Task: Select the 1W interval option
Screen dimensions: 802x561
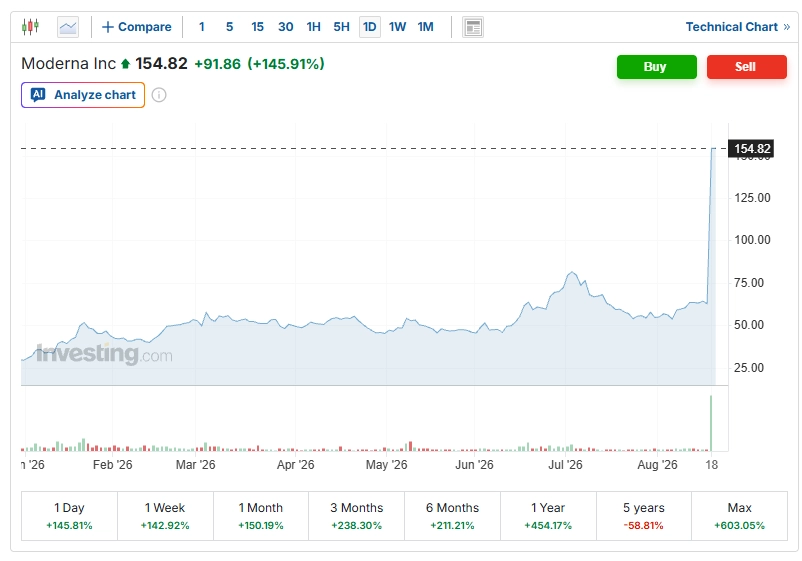Action: click(397, 27)
